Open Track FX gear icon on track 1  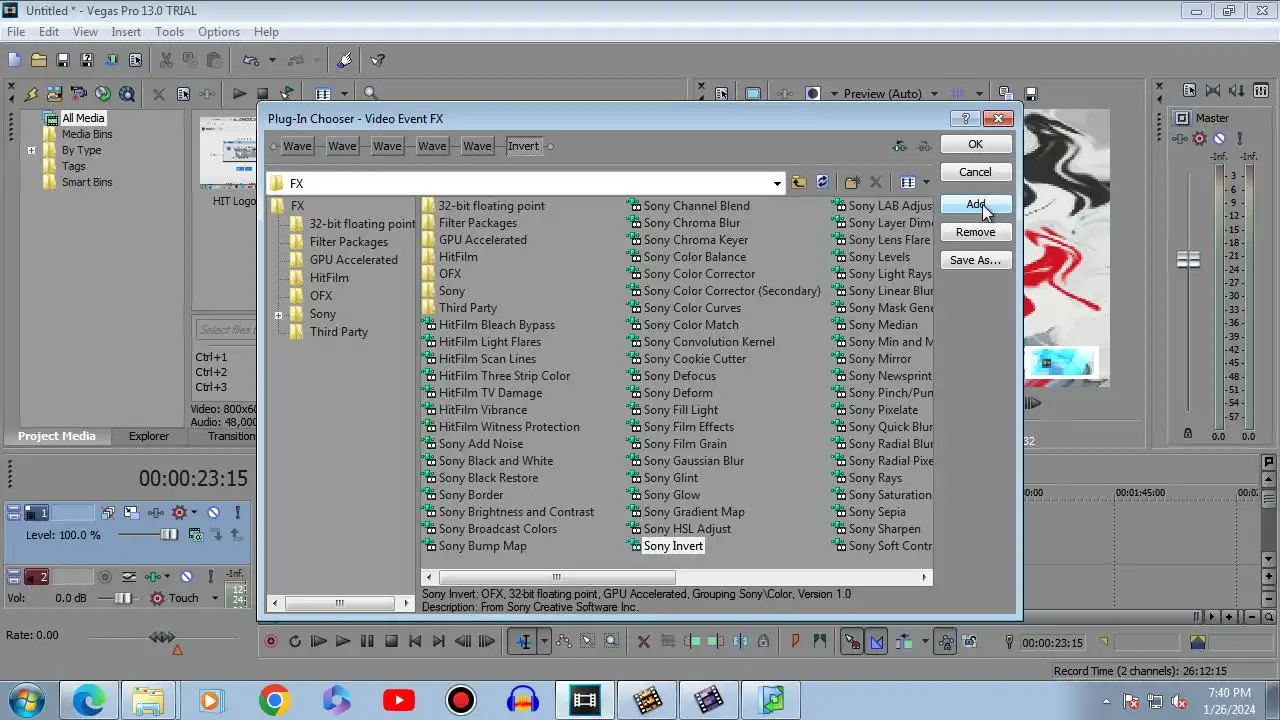180,513
